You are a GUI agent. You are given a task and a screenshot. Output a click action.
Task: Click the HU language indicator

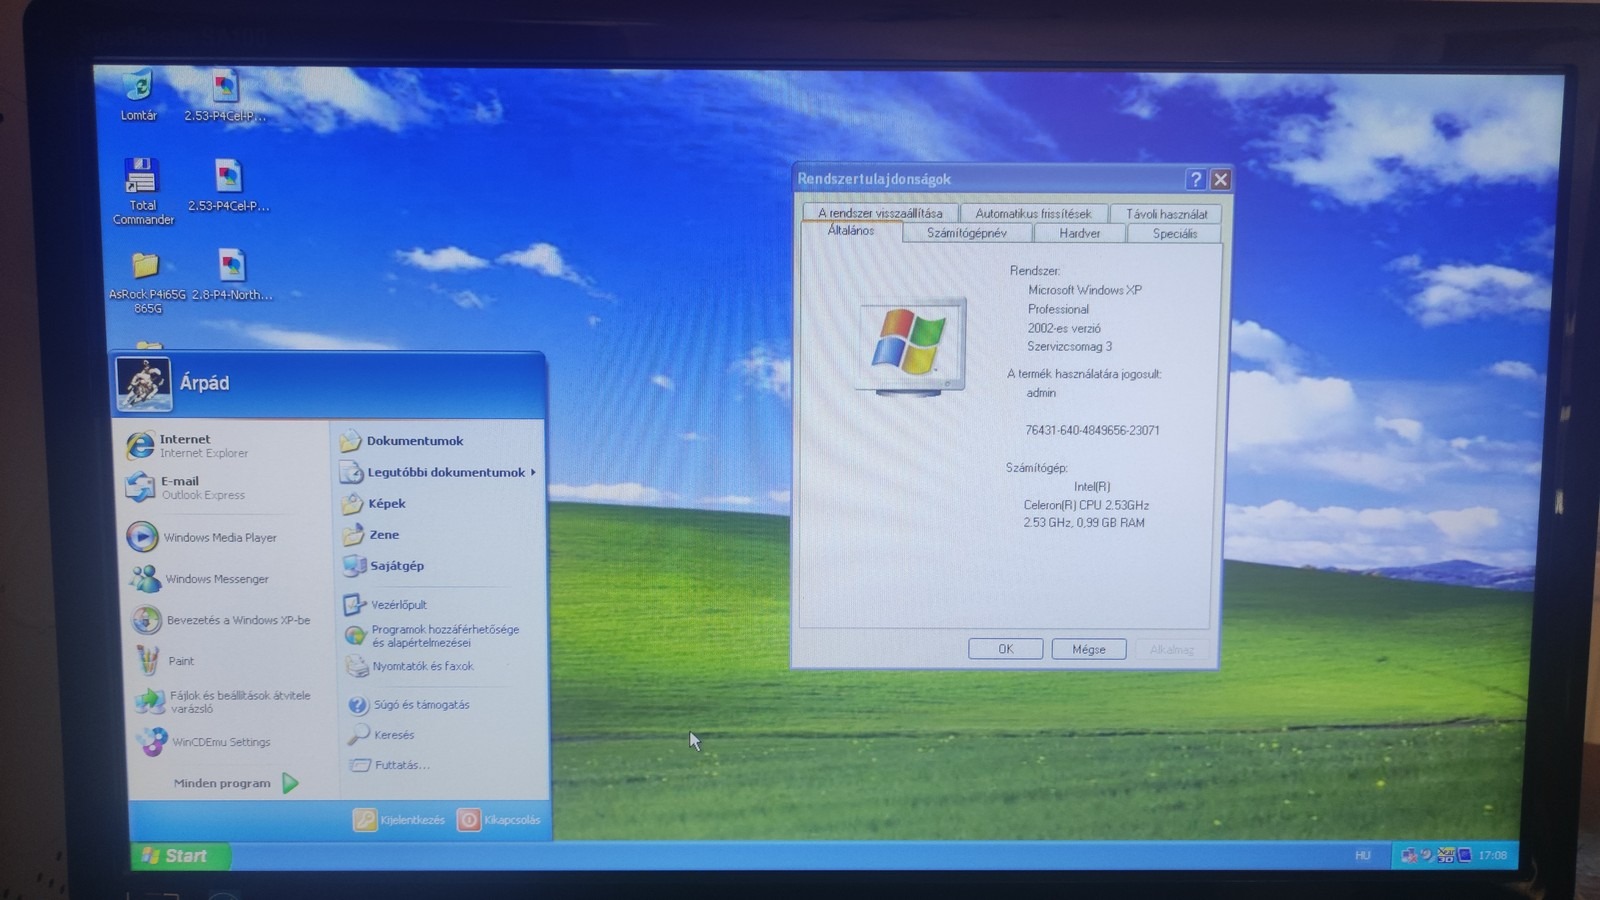(1362, 855)
